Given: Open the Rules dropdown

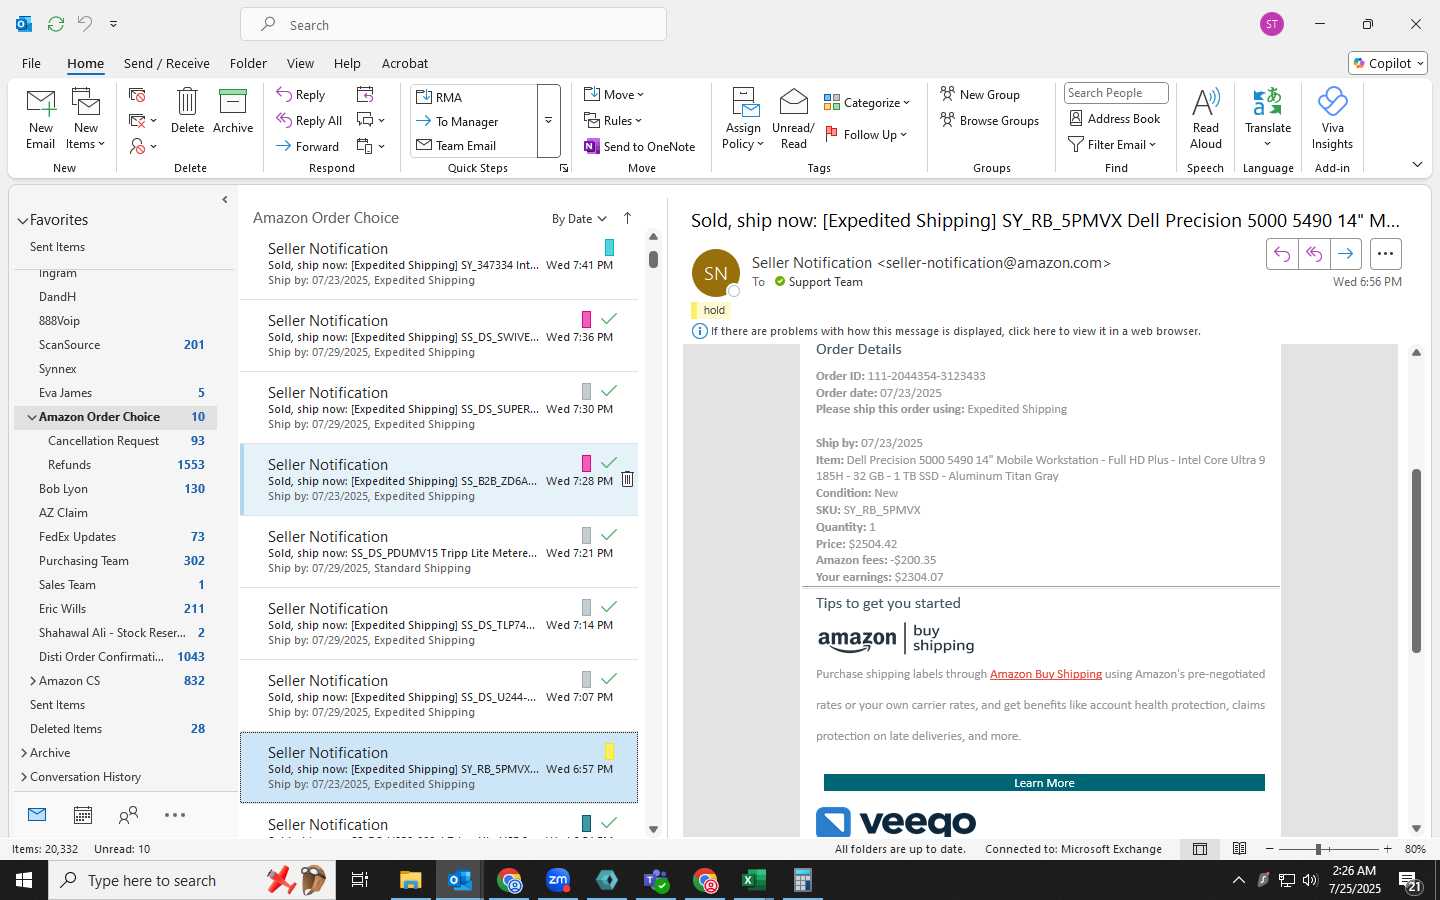Looking at the screenshot, I should point(613,121).
